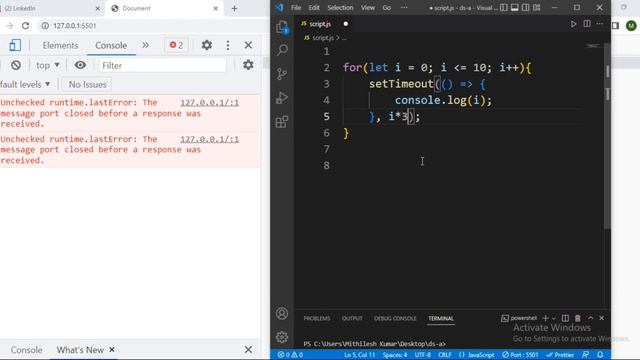Toggle VS Code primary sidebar layout
The width and height of the screenshot is (640, 360).
click(504, 8)
